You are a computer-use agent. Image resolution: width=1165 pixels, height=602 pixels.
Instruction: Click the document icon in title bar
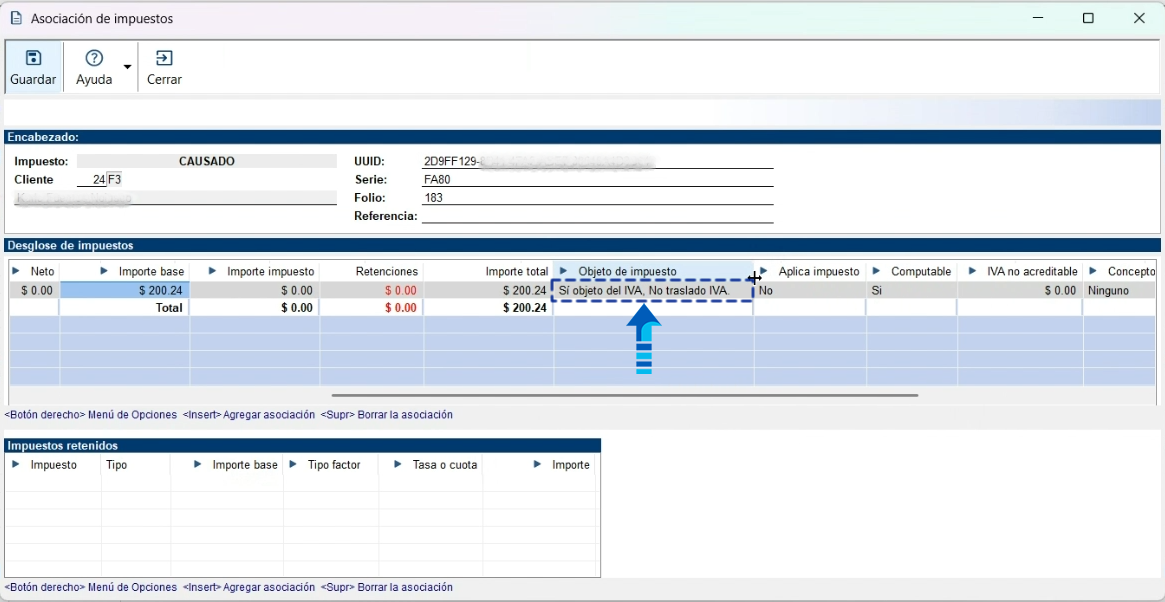click(16, 19)
